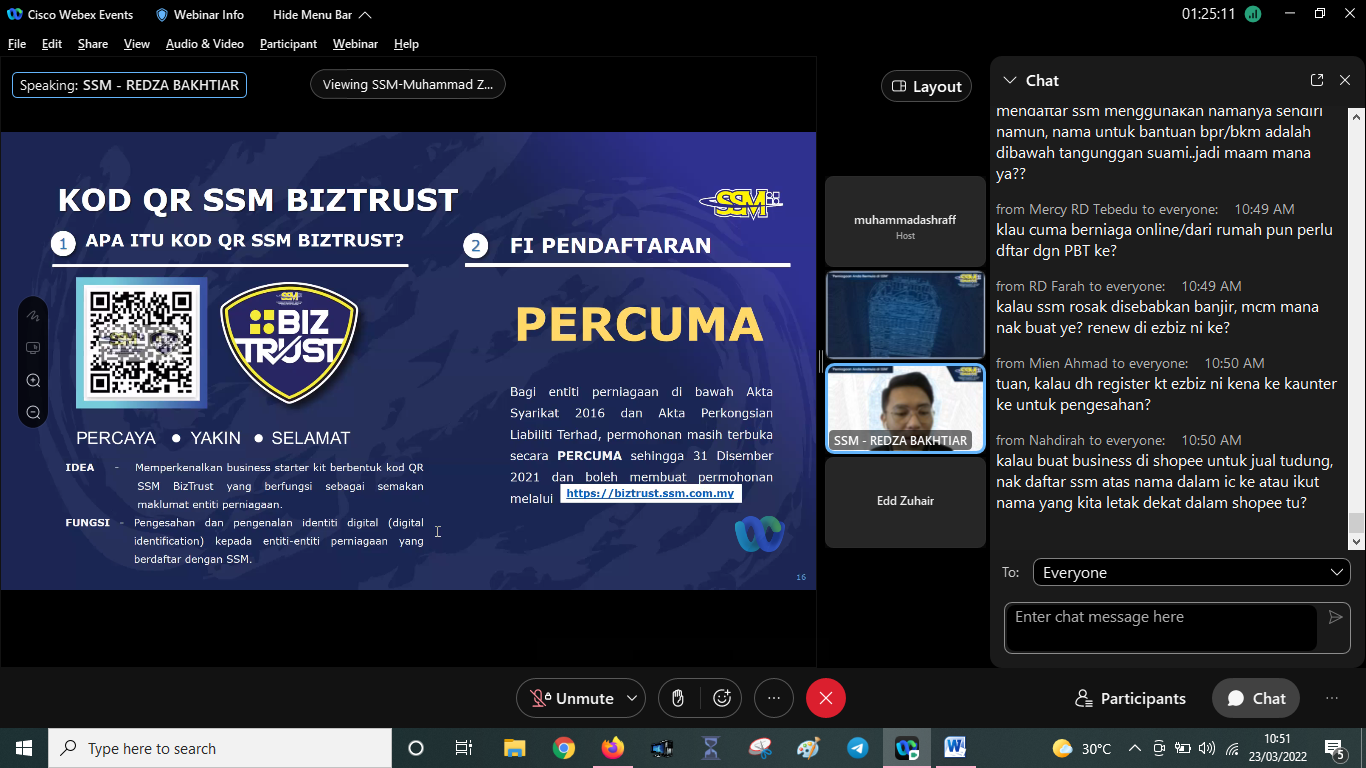
Task: Click the zoom in magnifier icon
Action: (33, 381)
